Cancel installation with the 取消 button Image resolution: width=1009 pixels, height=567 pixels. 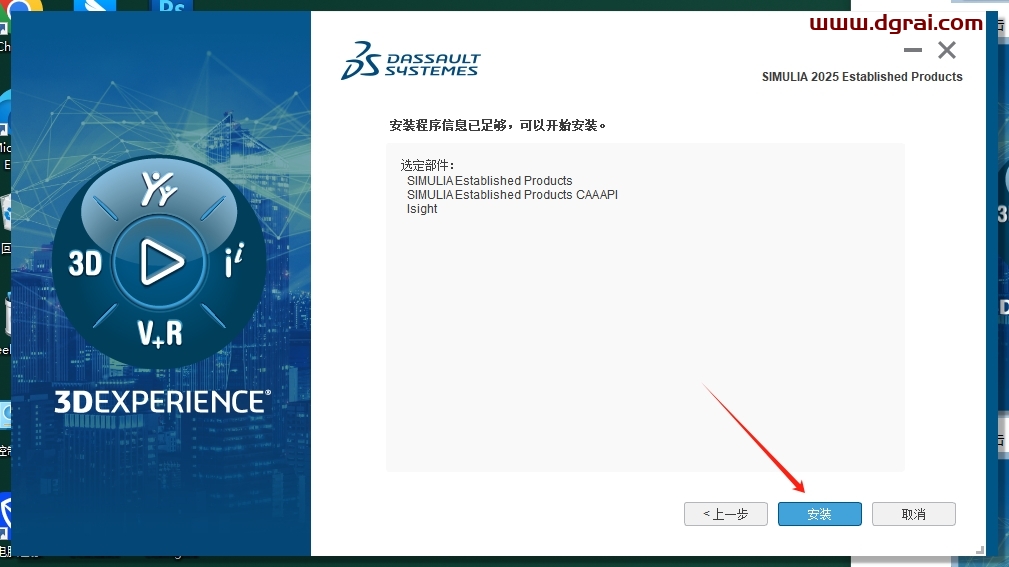913,514
